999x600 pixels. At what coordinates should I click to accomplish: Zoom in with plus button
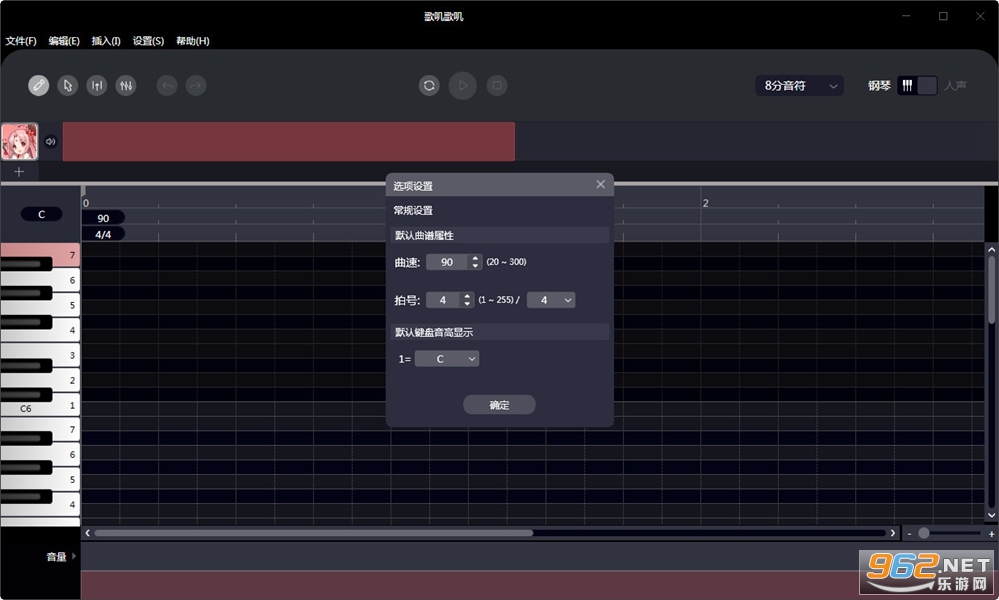991,534
